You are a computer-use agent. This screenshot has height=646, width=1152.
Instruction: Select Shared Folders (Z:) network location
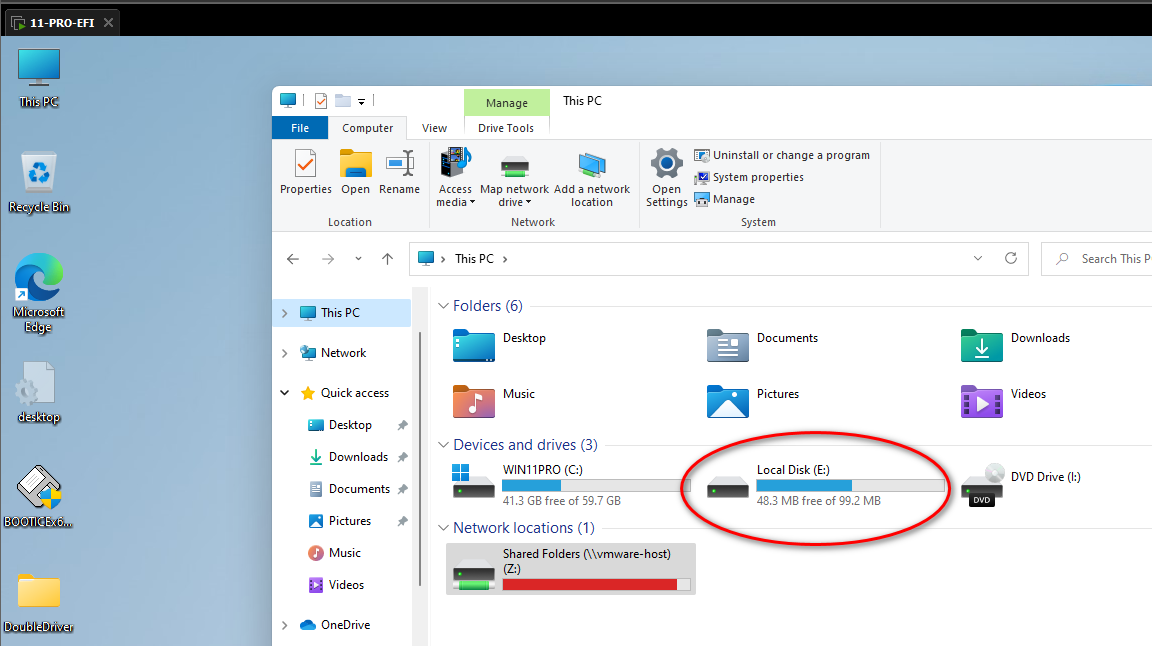[571, 569]
